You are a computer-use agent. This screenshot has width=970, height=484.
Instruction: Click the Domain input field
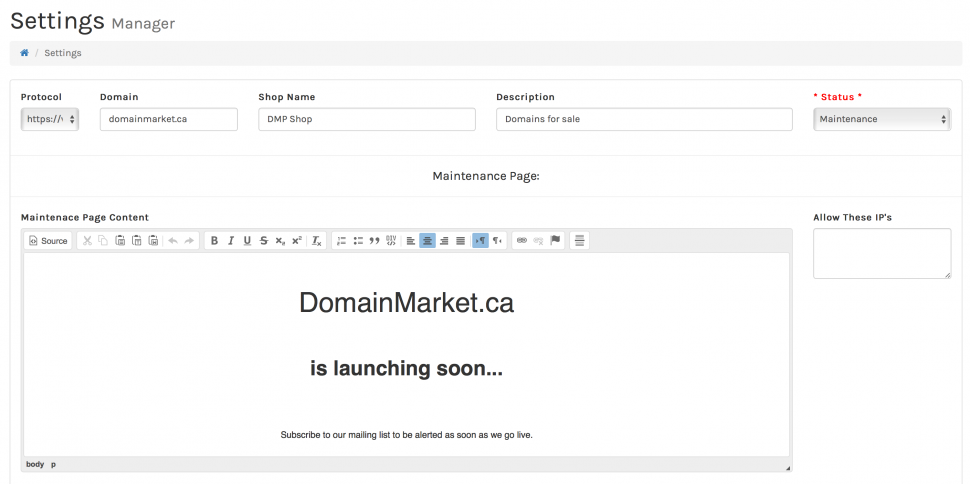click(168, 119)
